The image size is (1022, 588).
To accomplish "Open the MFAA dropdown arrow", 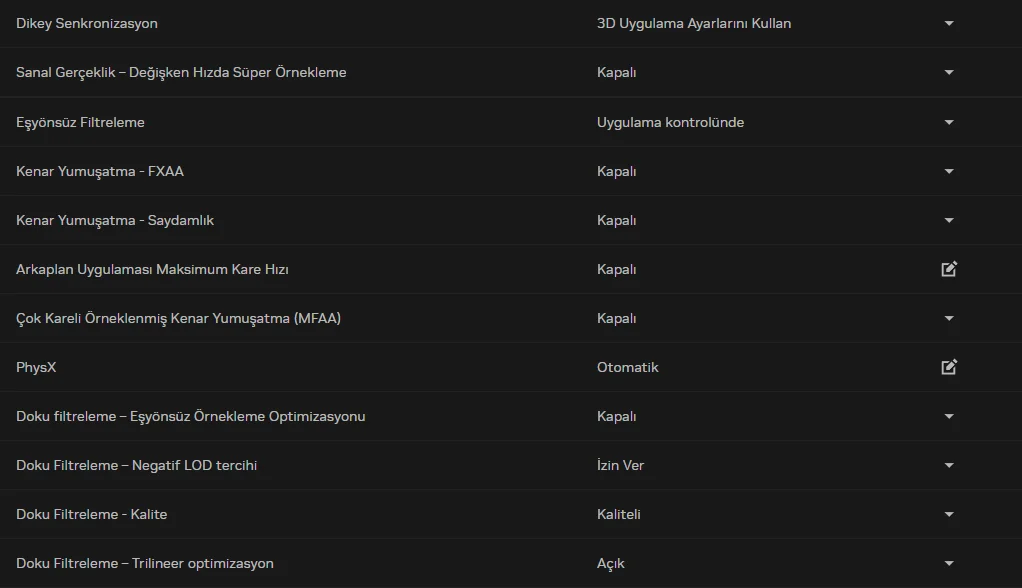I will tap(949, 318).
